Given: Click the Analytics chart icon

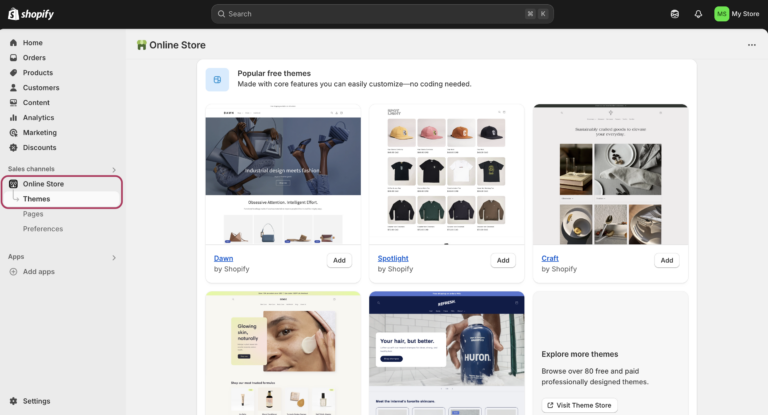Looking at the screenshot, I should (13, 118).
